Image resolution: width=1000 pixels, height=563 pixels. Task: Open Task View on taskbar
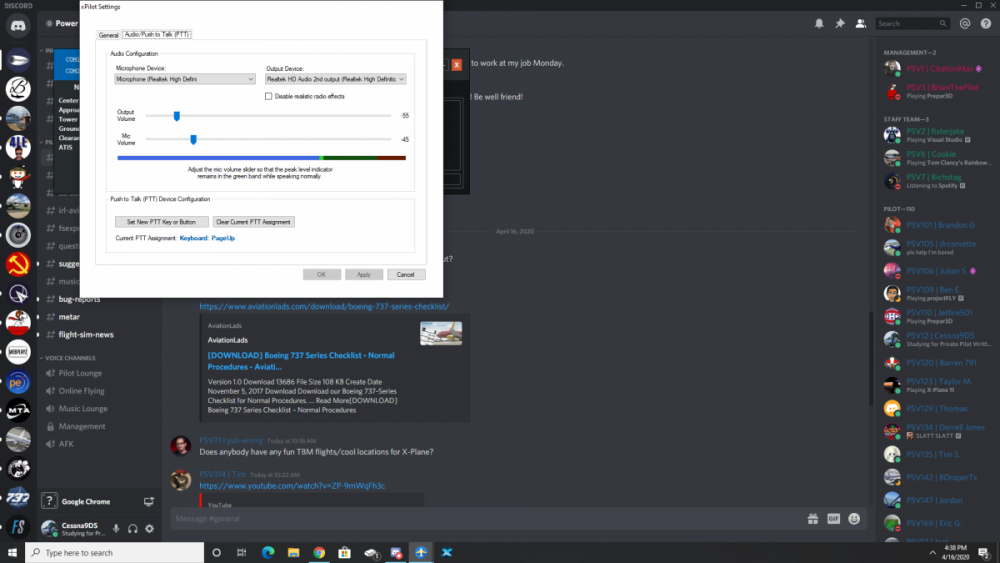point(242,553)
